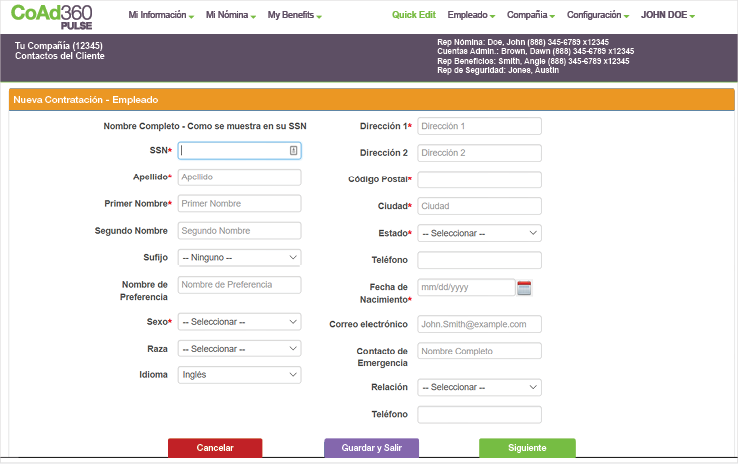738x464 pixels.
Task: Click the CoAd360 Pulse logo
Action: (52, 17)
